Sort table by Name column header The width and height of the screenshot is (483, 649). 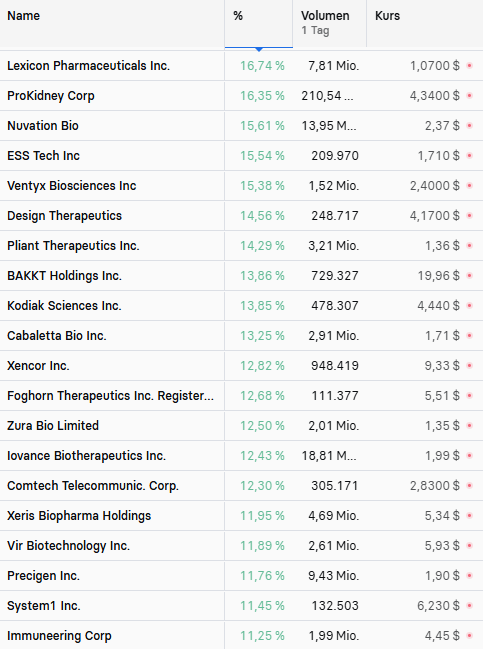tap(24, 16)
